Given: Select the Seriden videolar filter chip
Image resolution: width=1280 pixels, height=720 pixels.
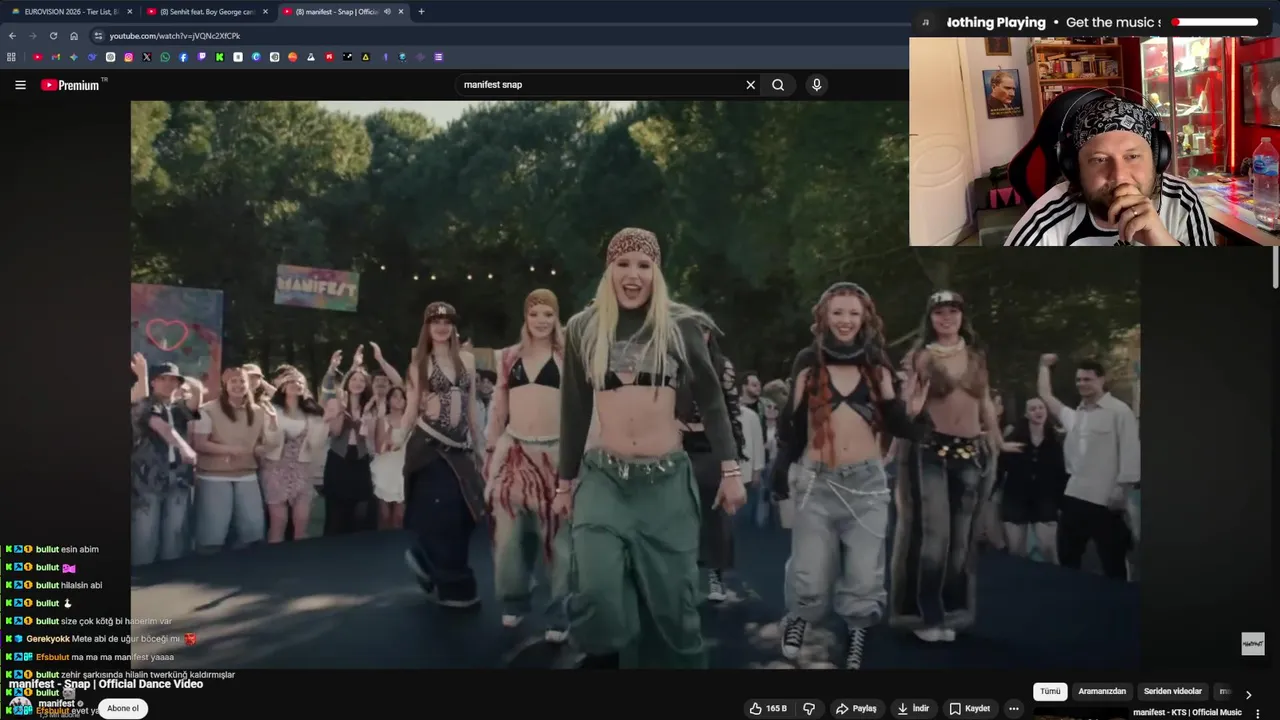Looking at the screenshot, I should pyautogui.click(x=1173, y=691).
